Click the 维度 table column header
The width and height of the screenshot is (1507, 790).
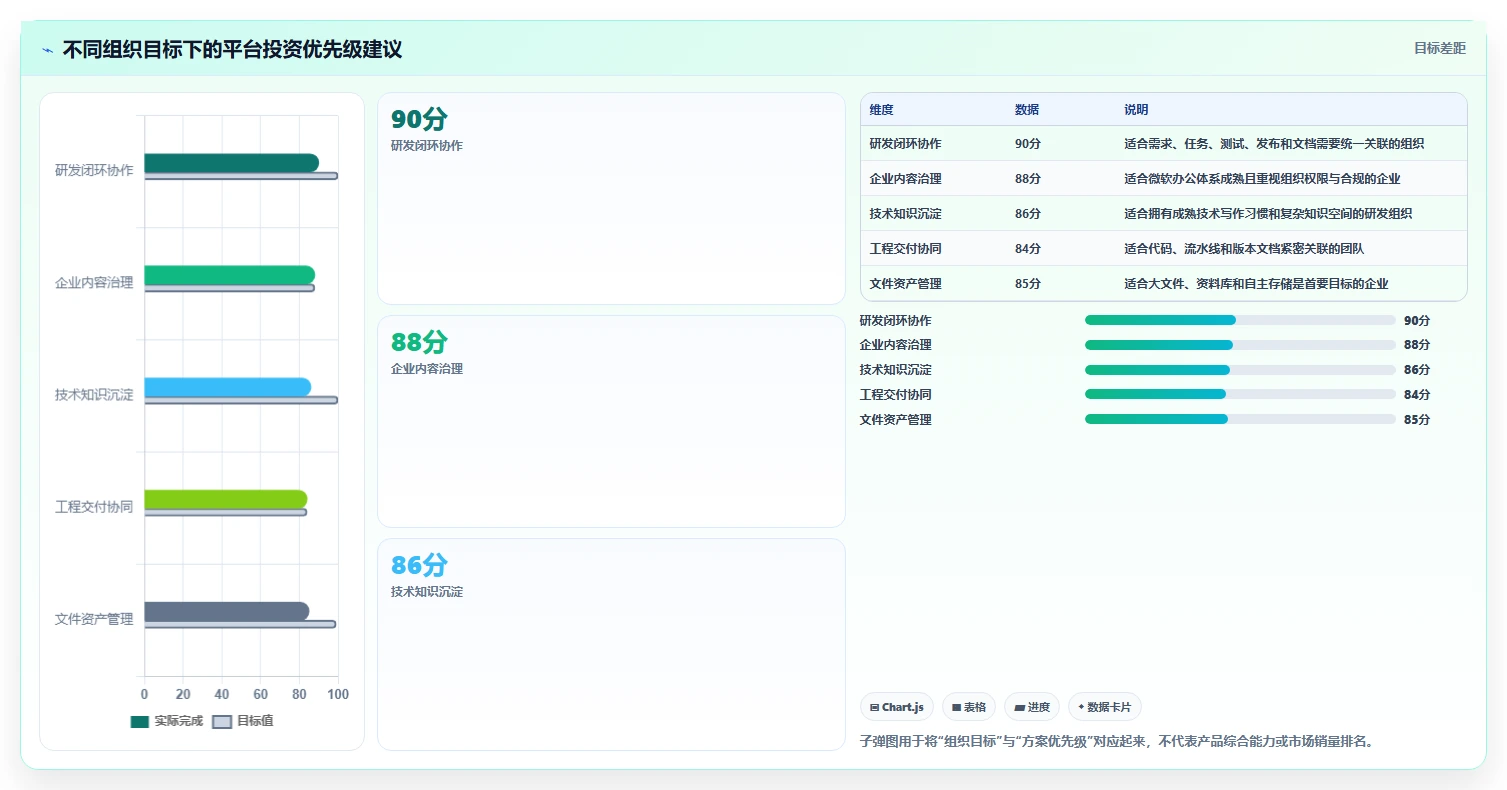pyautogui.click(x=882, y=109)
